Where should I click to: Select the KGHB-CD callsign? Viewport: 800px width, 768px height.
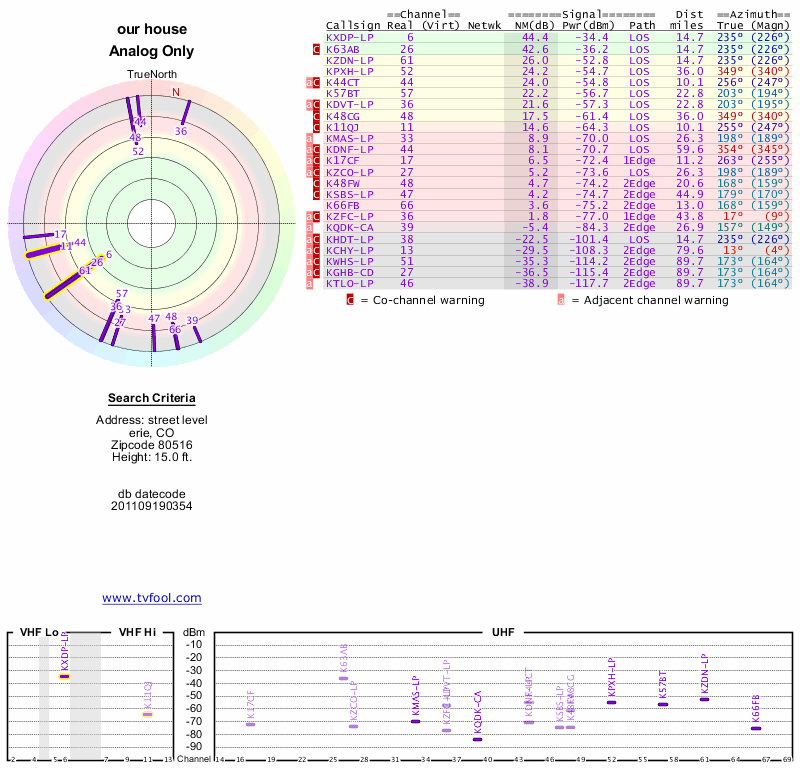pyautogui.click(x=349, y=272)
